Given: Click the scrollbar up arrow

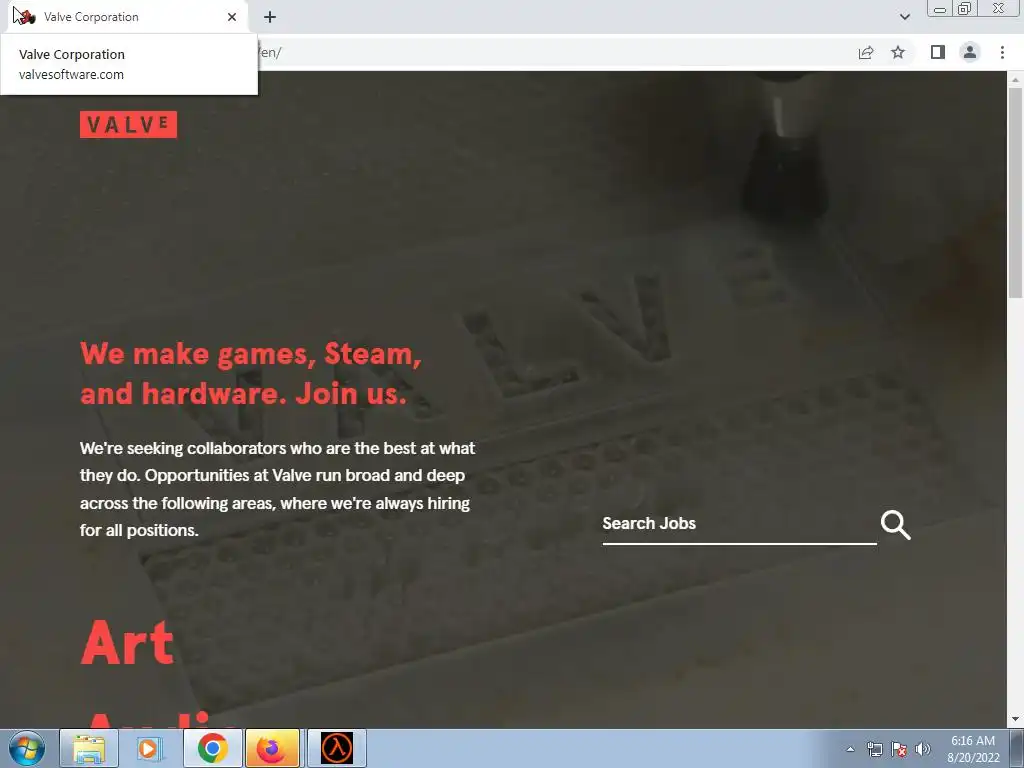Looking at the screenshot, I should point(1015,79).
